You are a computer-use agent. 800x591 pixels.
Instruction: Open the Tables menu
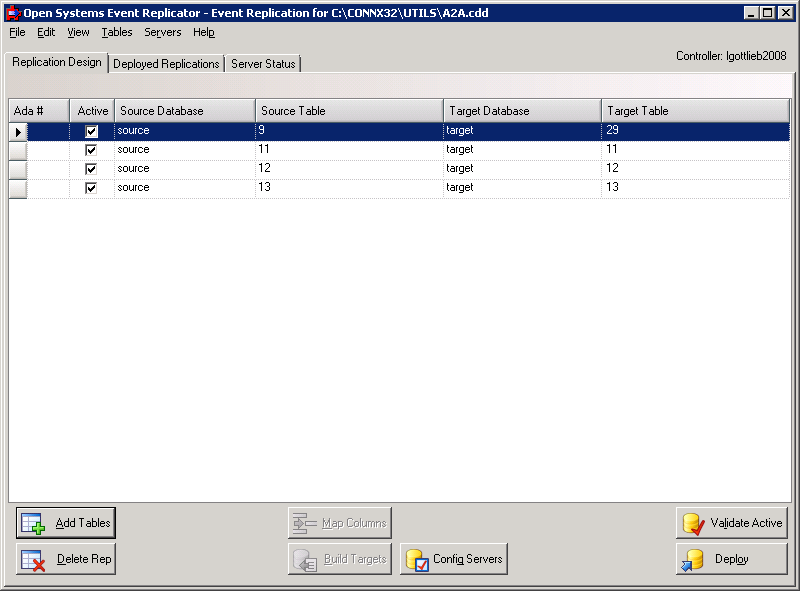tap(116, 32)
